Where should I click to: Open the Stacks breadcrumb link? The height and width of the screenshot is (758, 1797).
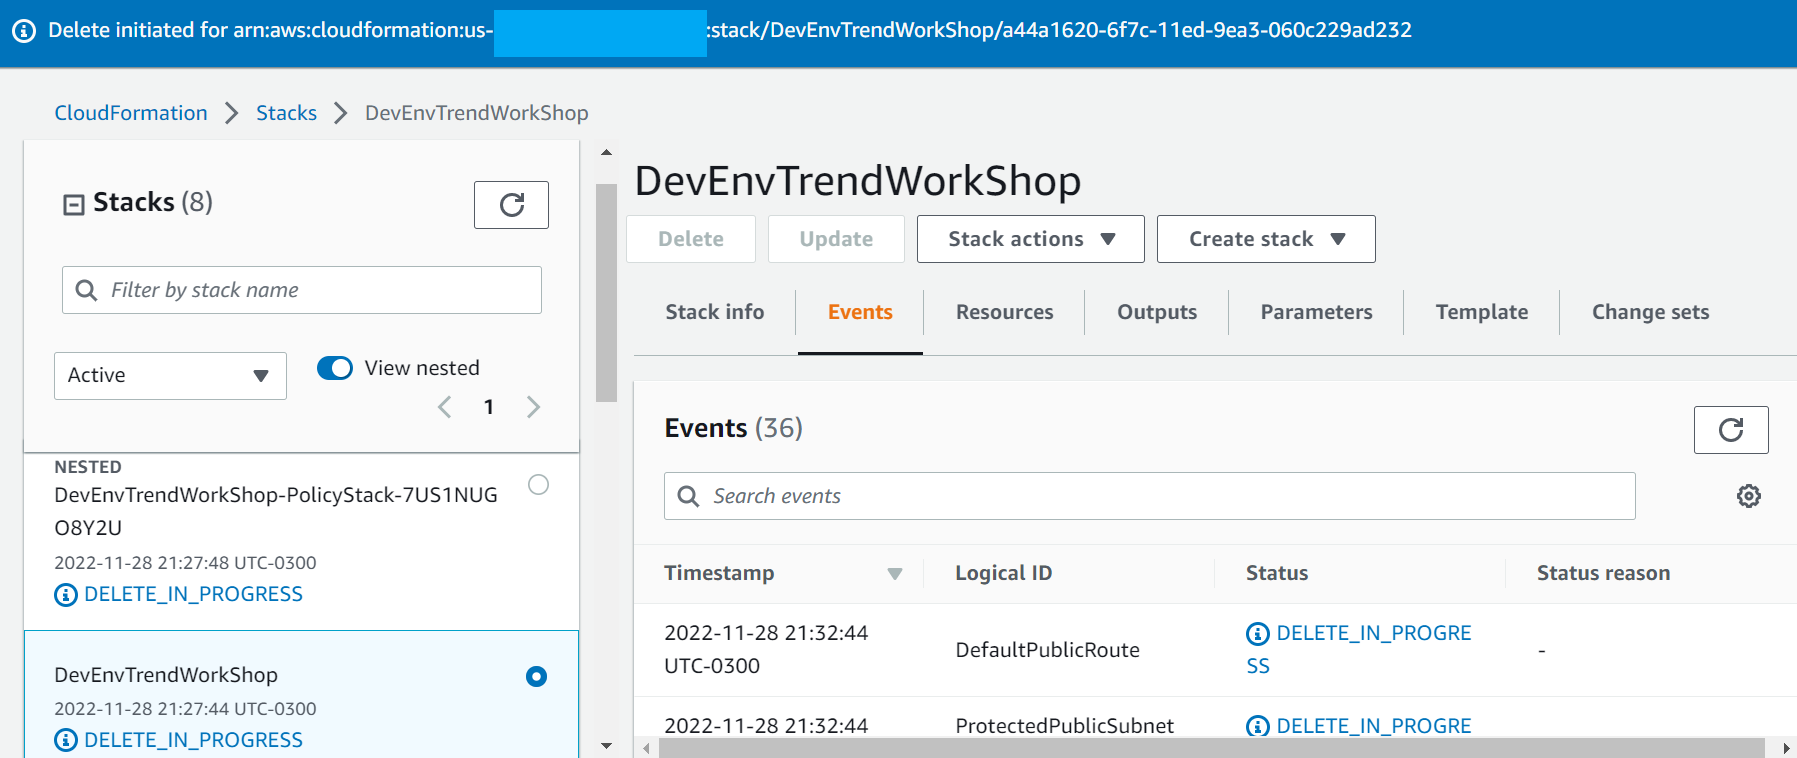pyautogui.click(x=286, y=113)
